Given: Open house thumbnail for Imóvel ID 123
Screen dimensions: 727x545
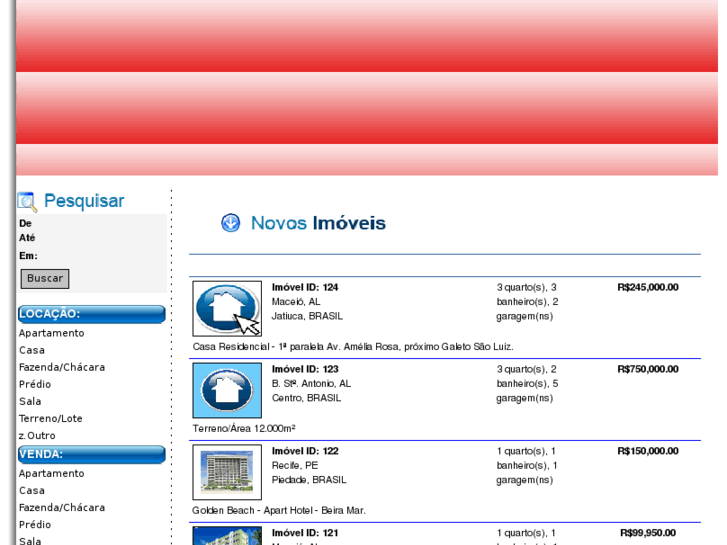Looking at the screenshot, I should [227, 390].
